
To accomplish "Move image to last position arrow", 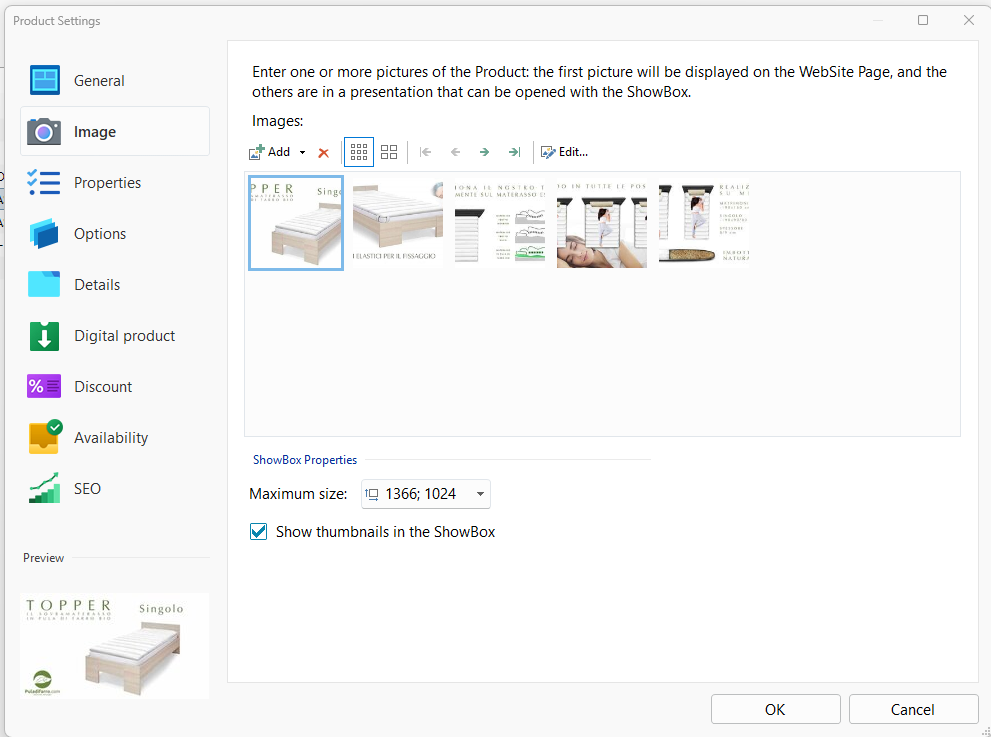I will tap(514, 152).
